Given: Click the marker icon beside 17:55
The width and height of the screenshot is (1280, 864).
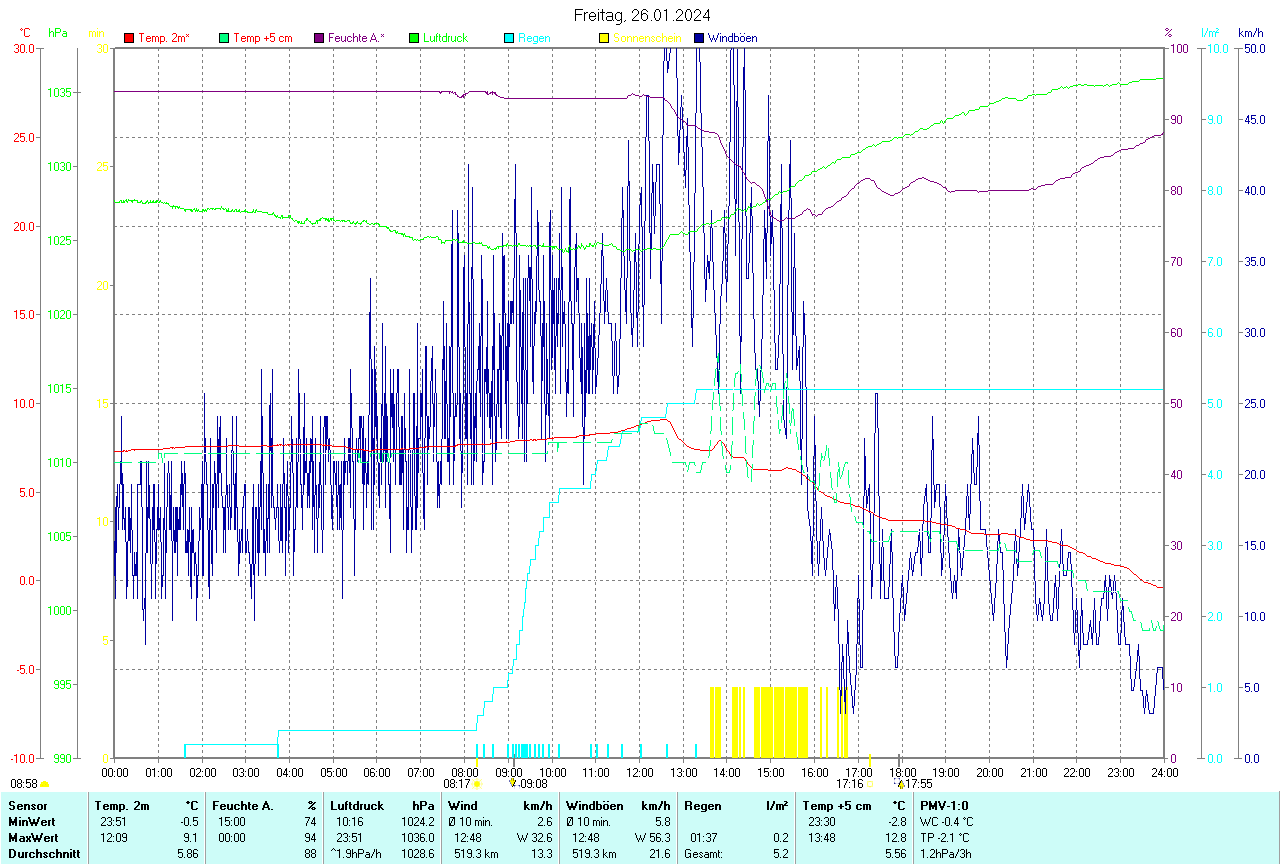Looking at the screenshot, I should (x=900, y=784).
